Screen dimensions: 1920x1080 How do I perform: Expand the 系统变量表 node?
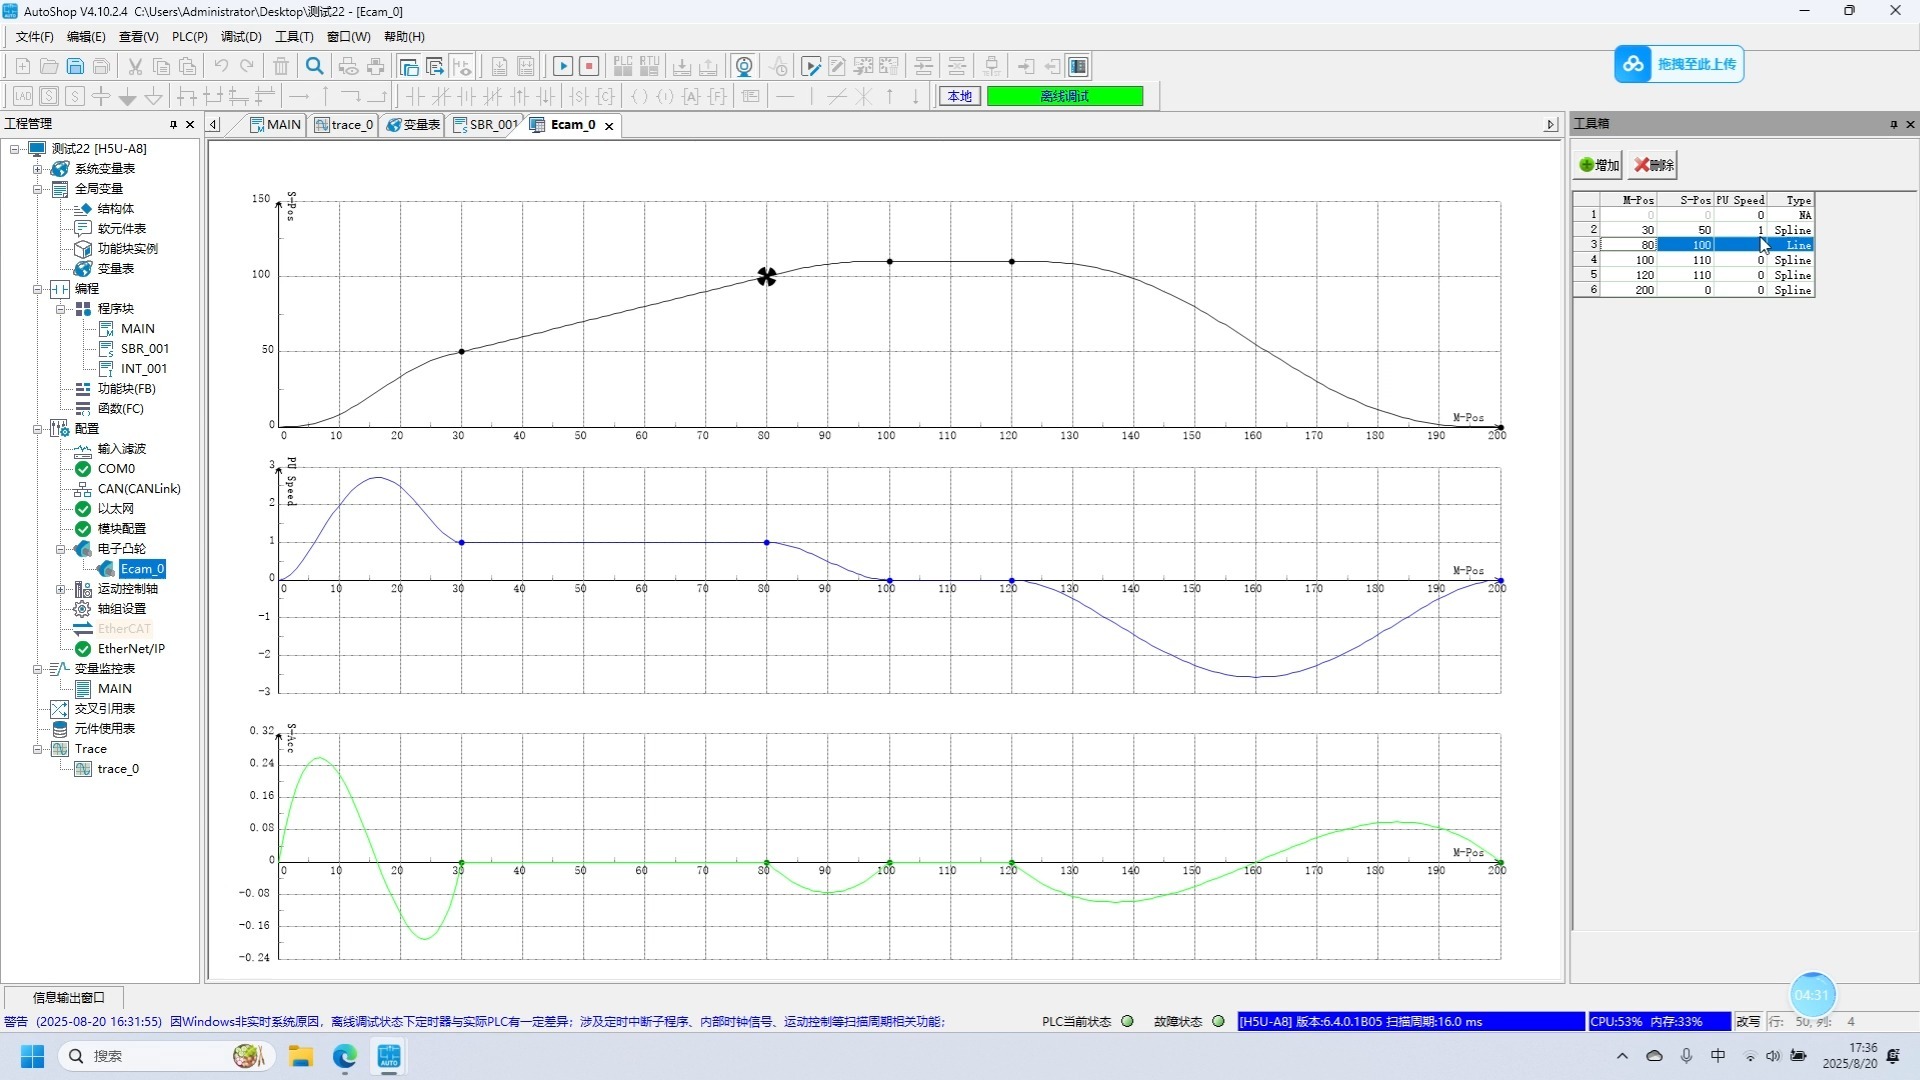[38, 169]
